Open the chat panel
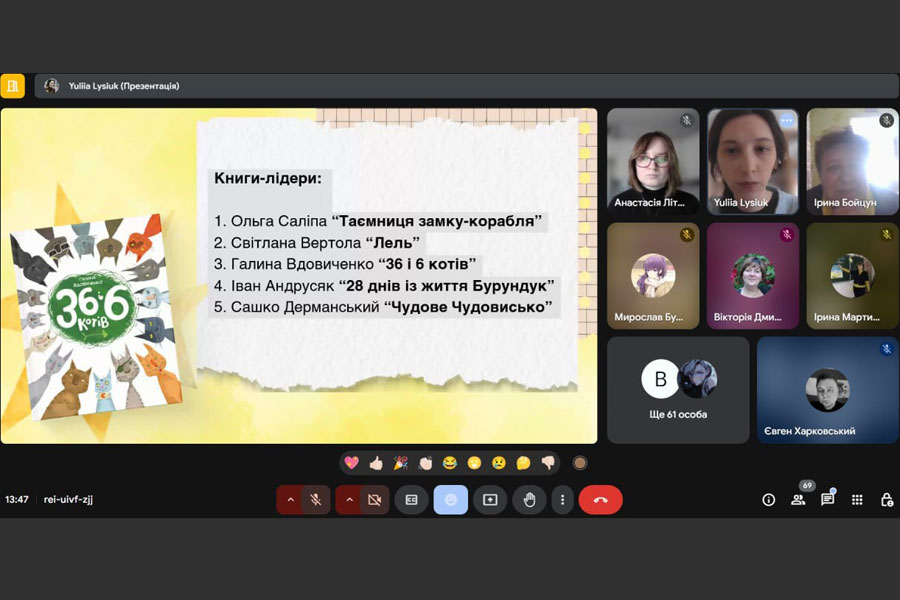 click(828, 500)
